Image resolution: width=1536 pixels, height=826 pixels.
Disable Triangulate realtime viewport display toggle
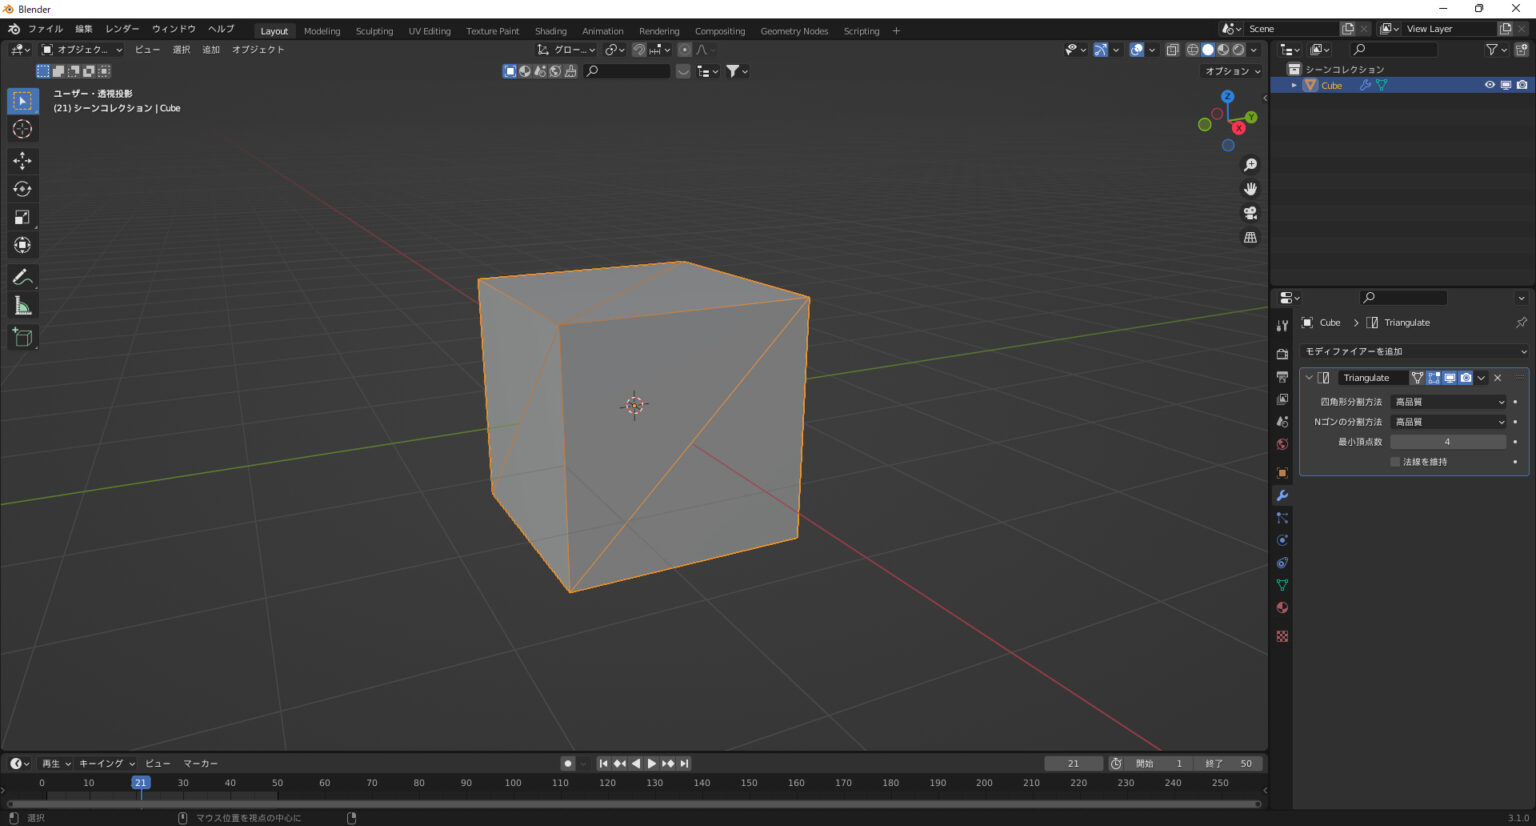click(1449, 377)
